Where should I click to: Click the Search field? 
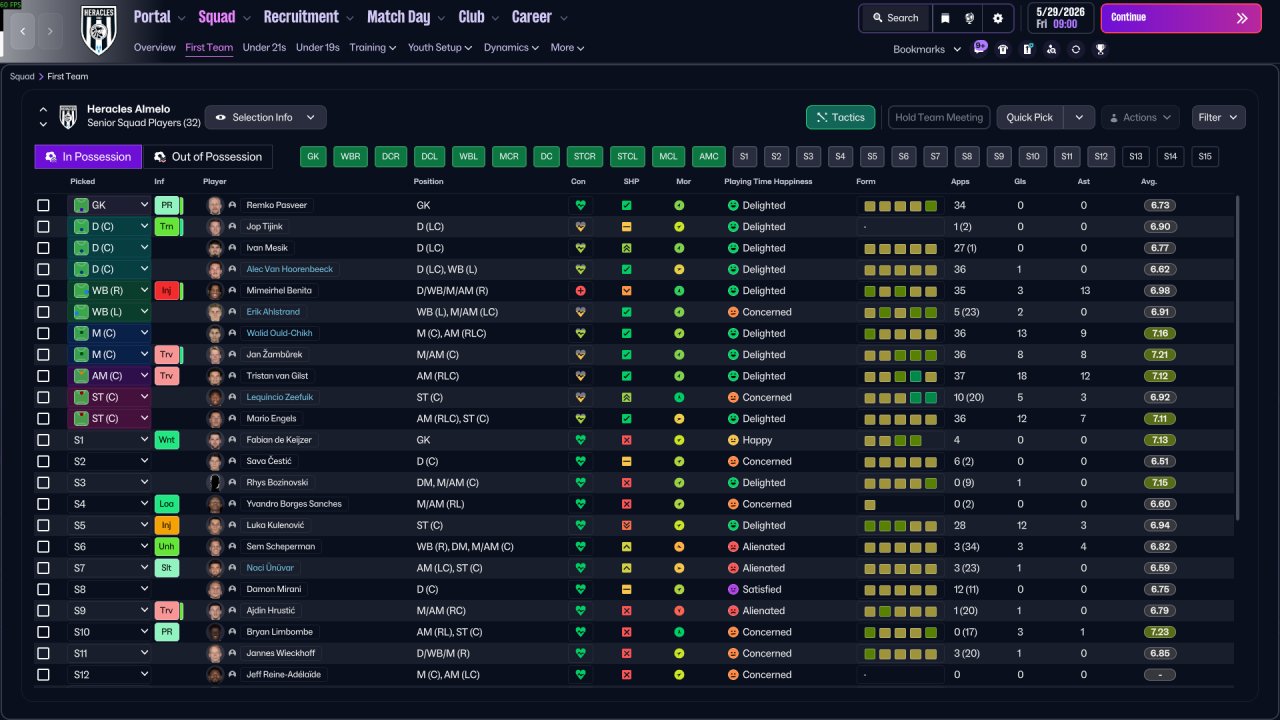coord(894,18)
